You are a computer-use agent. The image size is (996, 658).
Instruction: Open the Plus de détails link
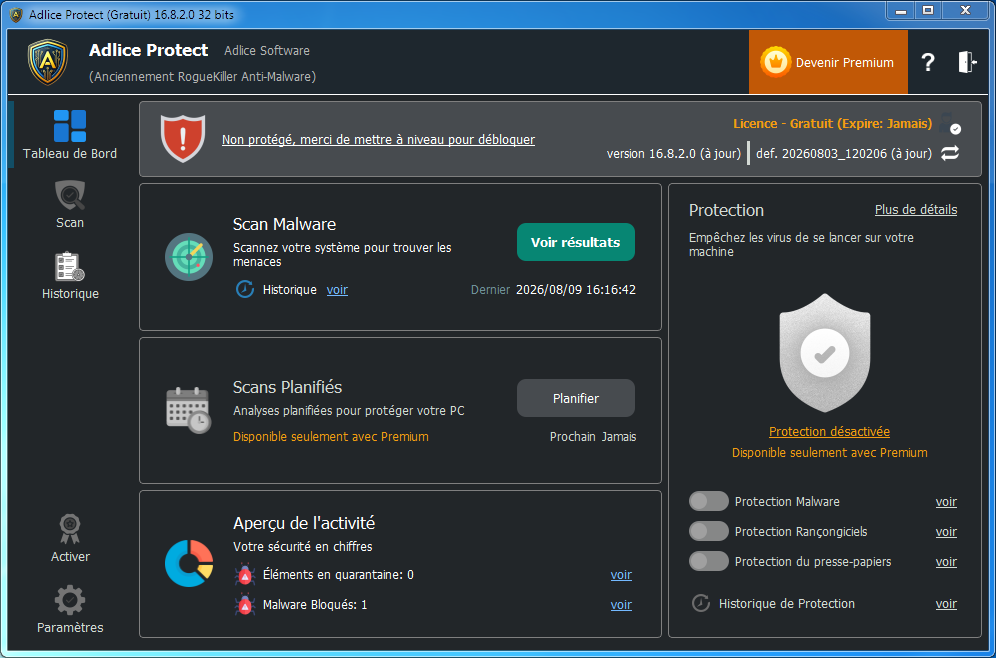916,210
